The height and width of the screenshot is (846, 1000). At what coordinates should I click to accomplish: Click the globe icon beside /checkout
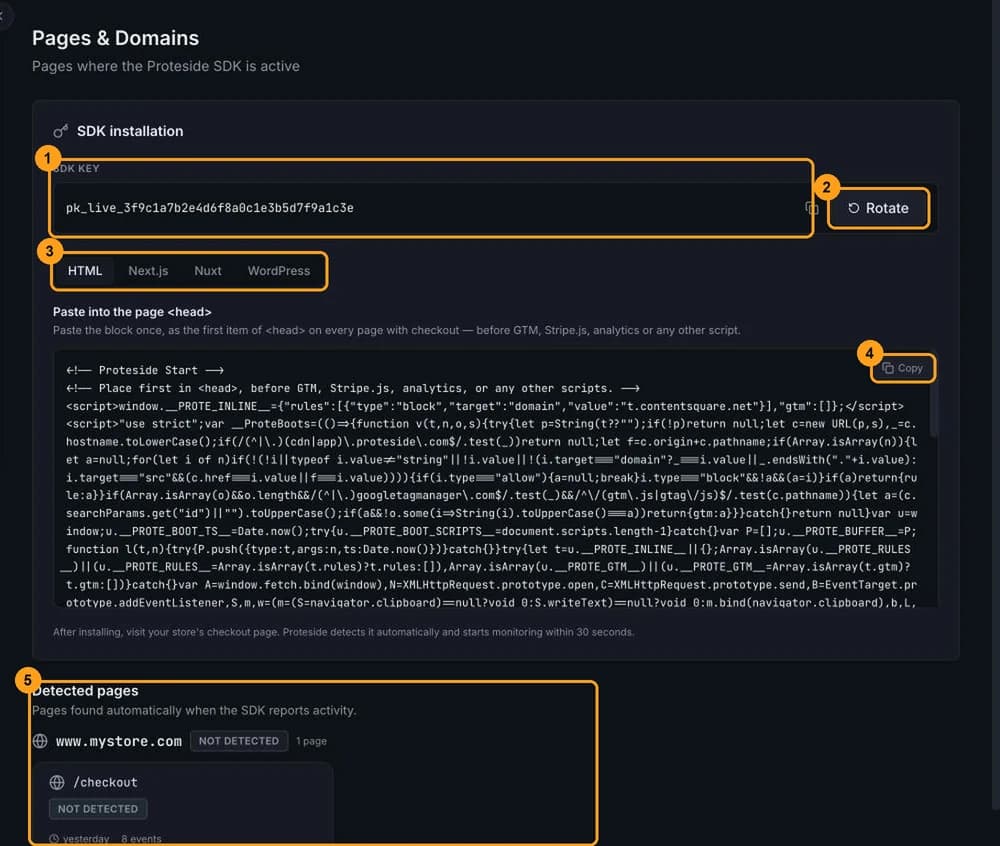pos(57,782)
